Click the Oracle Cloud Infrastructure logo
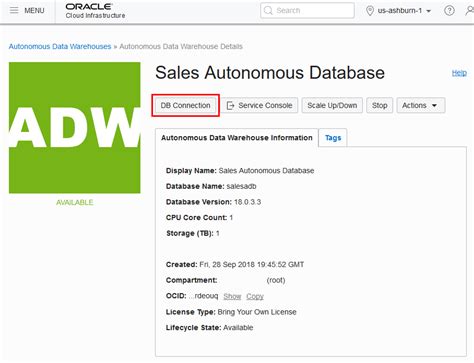 95,11
